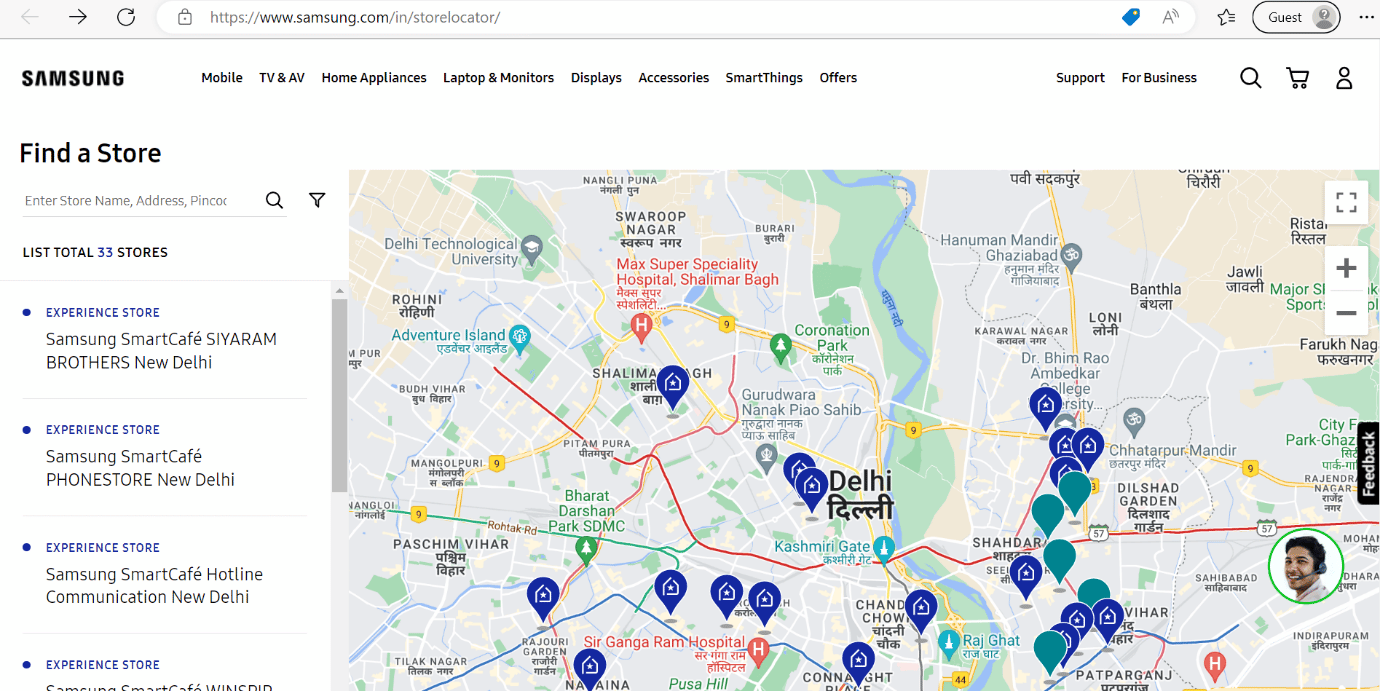The image size is (1380, 691).
Task: Open the Mobile menu
Action: (x=222, y=78)
